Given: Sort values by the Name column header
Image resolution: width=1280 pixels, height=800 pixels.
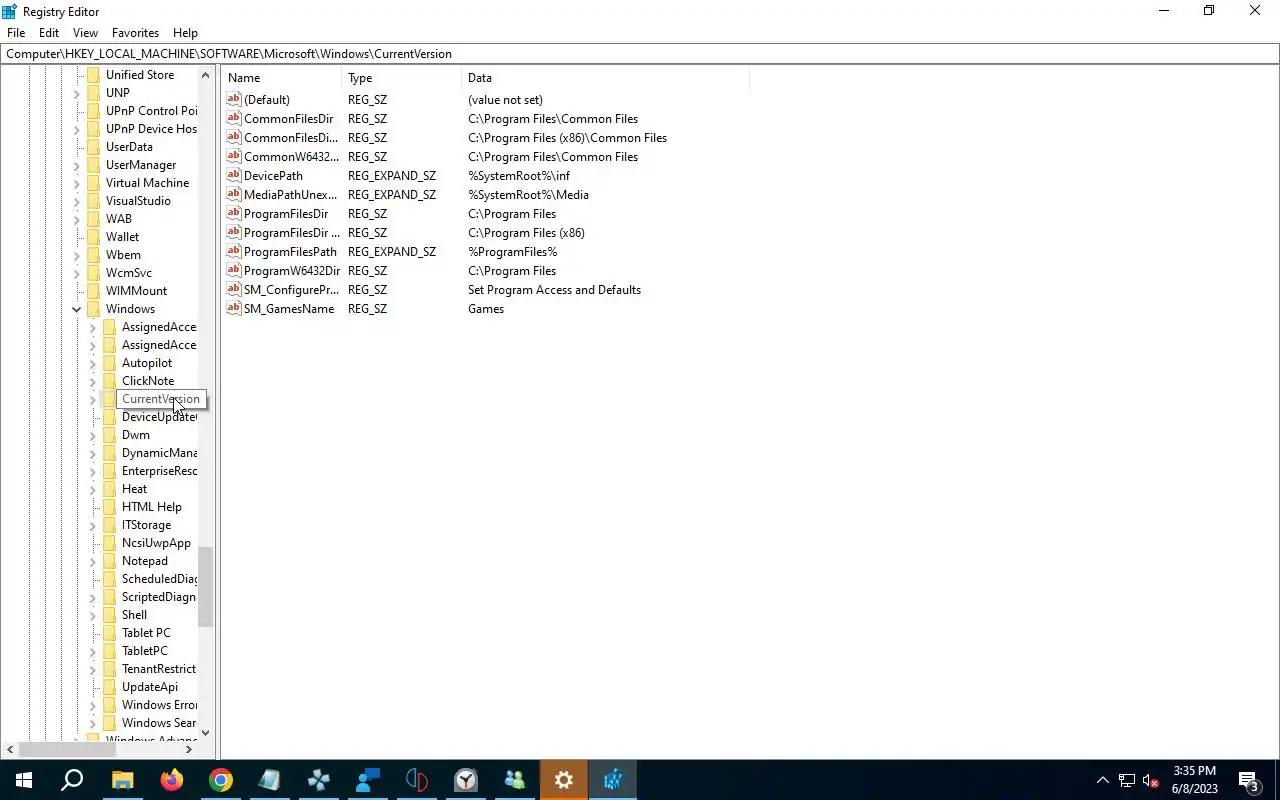Looking at the screenshot, I should (x=282, y=78).
